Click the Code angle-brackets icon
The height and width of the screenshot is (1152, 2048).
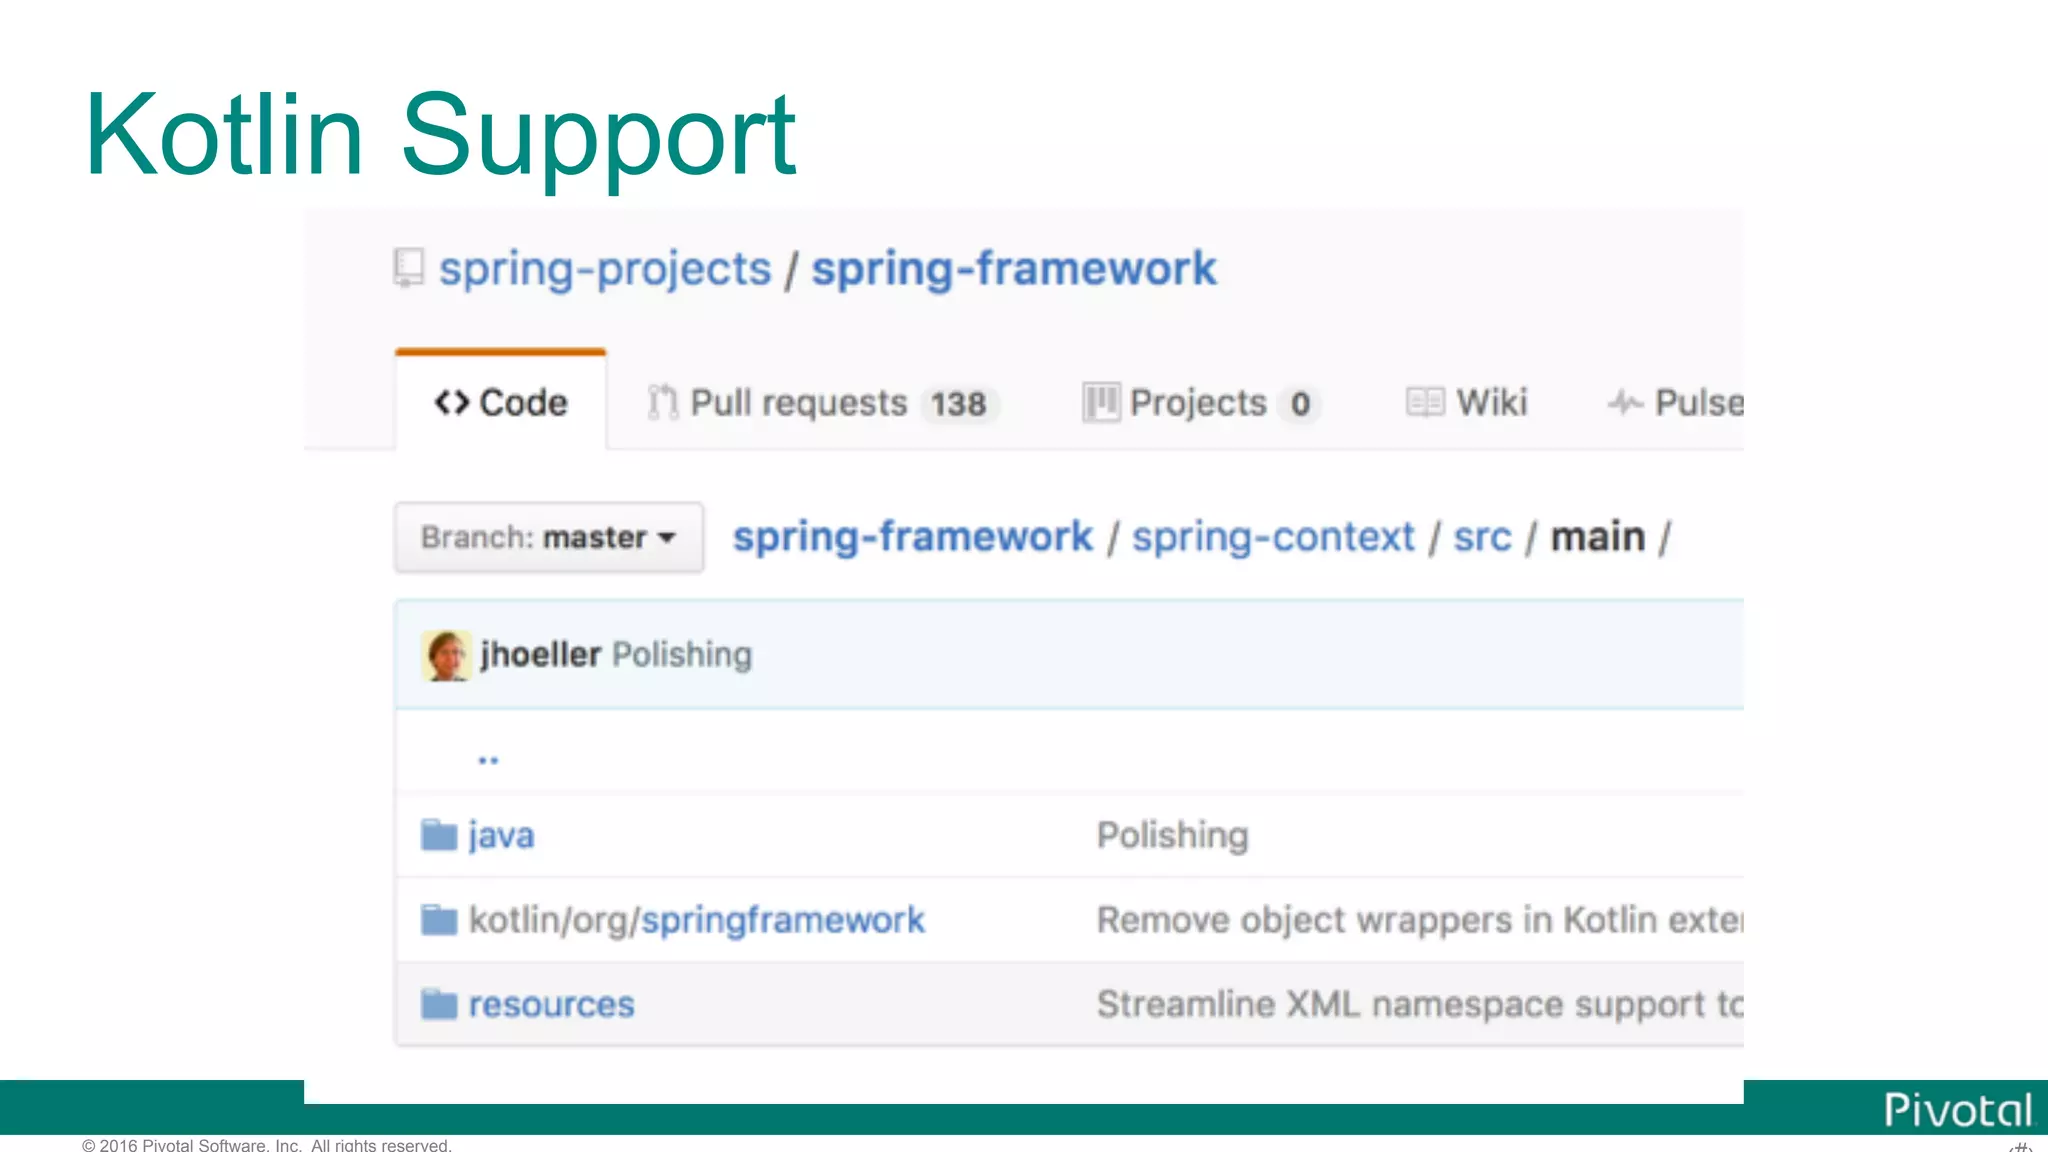(x=451, y=402)
